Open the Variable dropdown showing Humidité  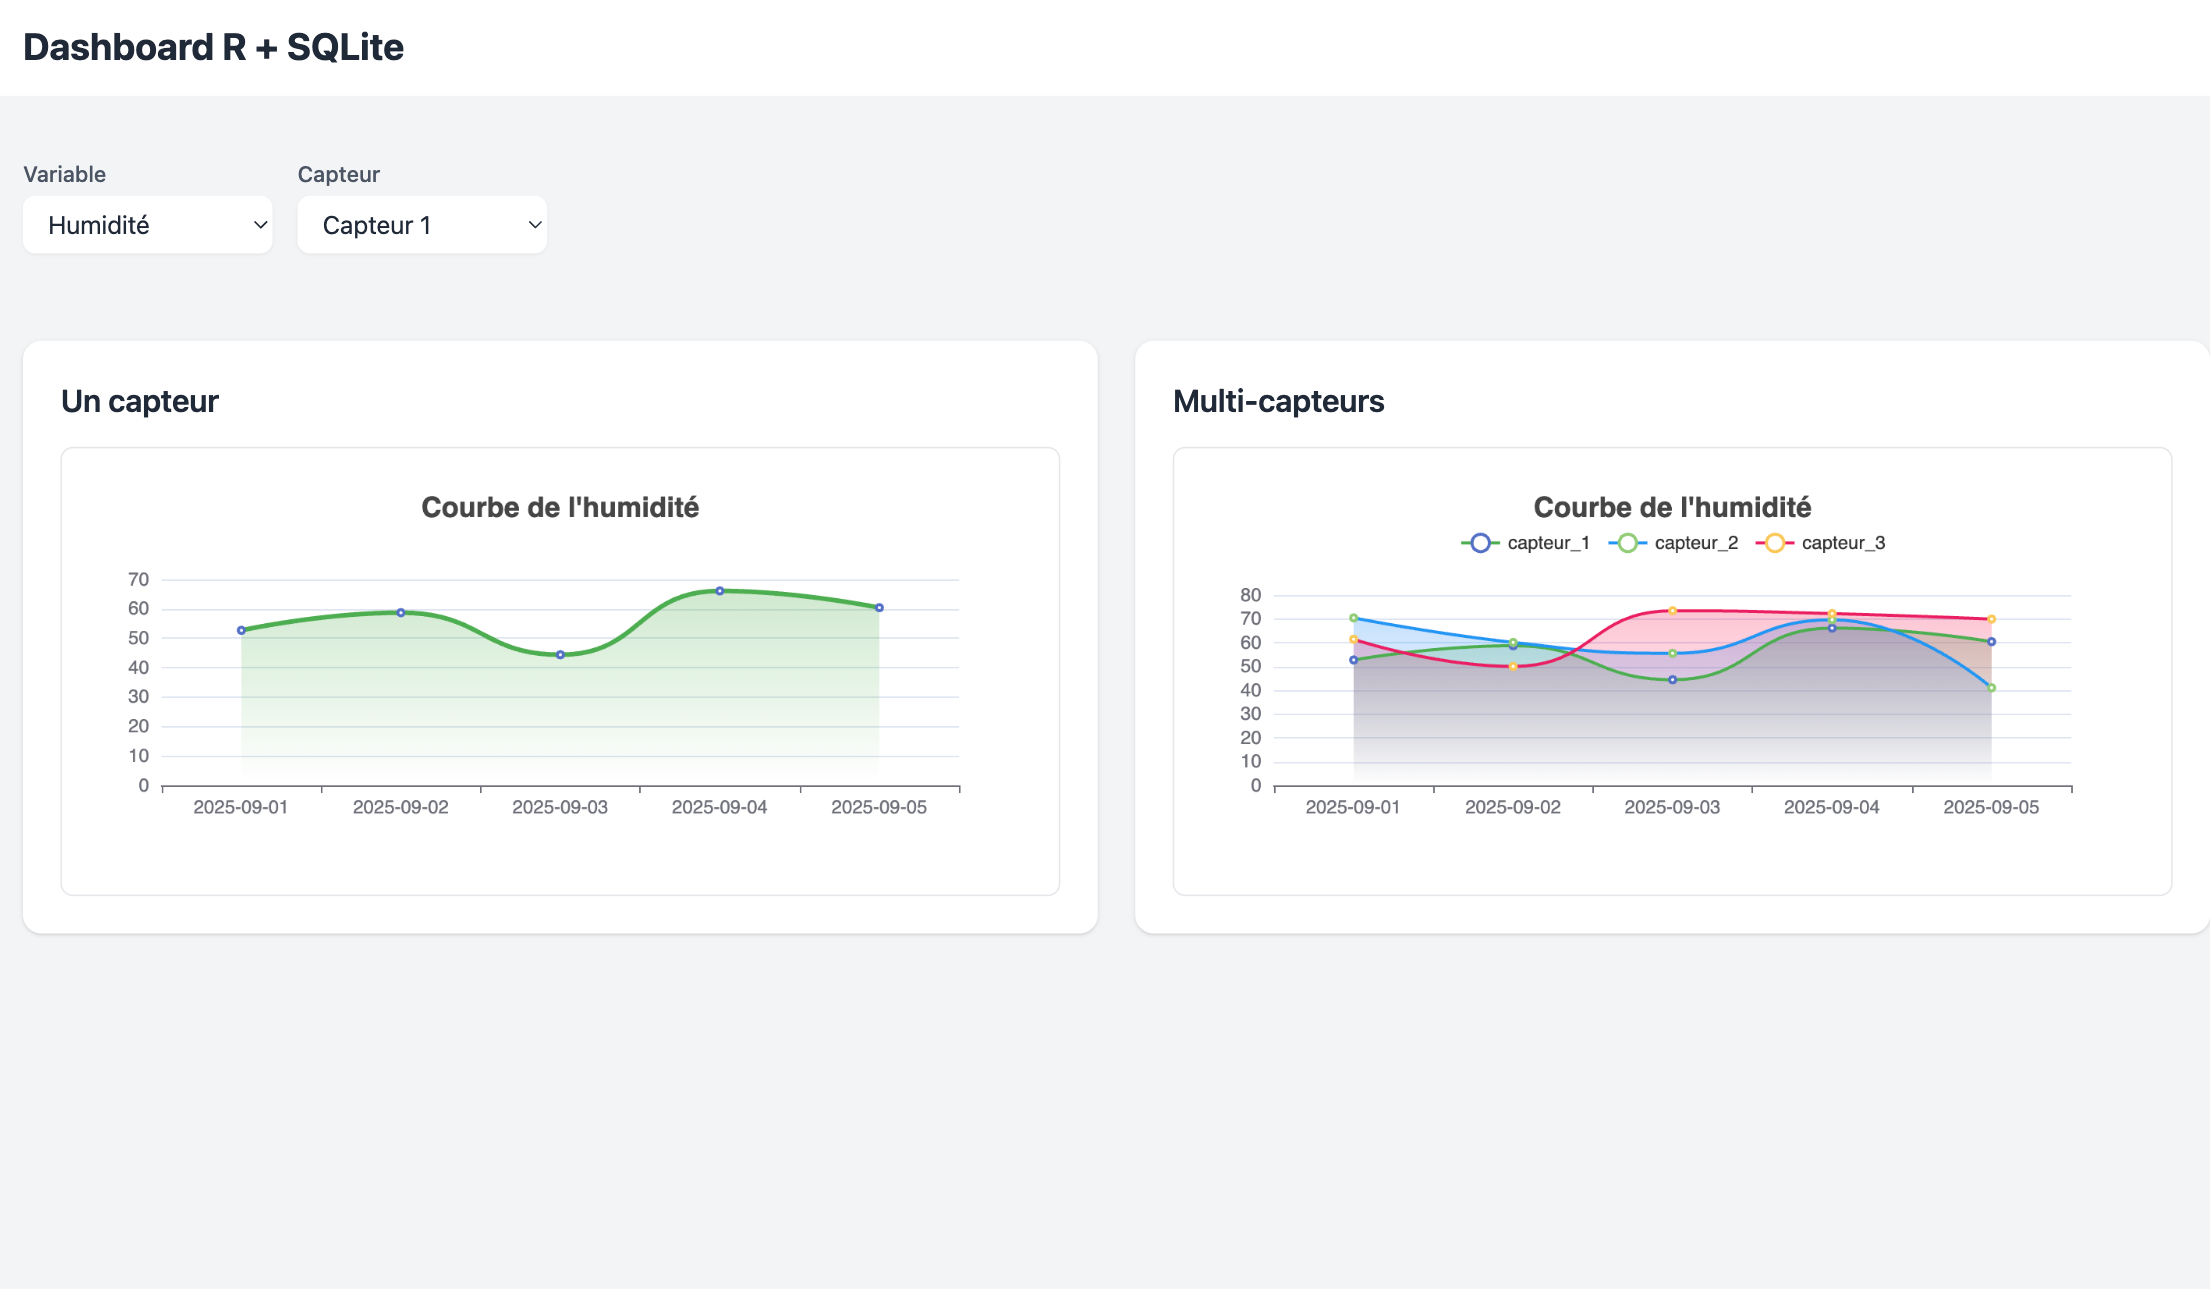pyautogui.click(x=148, y=225)
